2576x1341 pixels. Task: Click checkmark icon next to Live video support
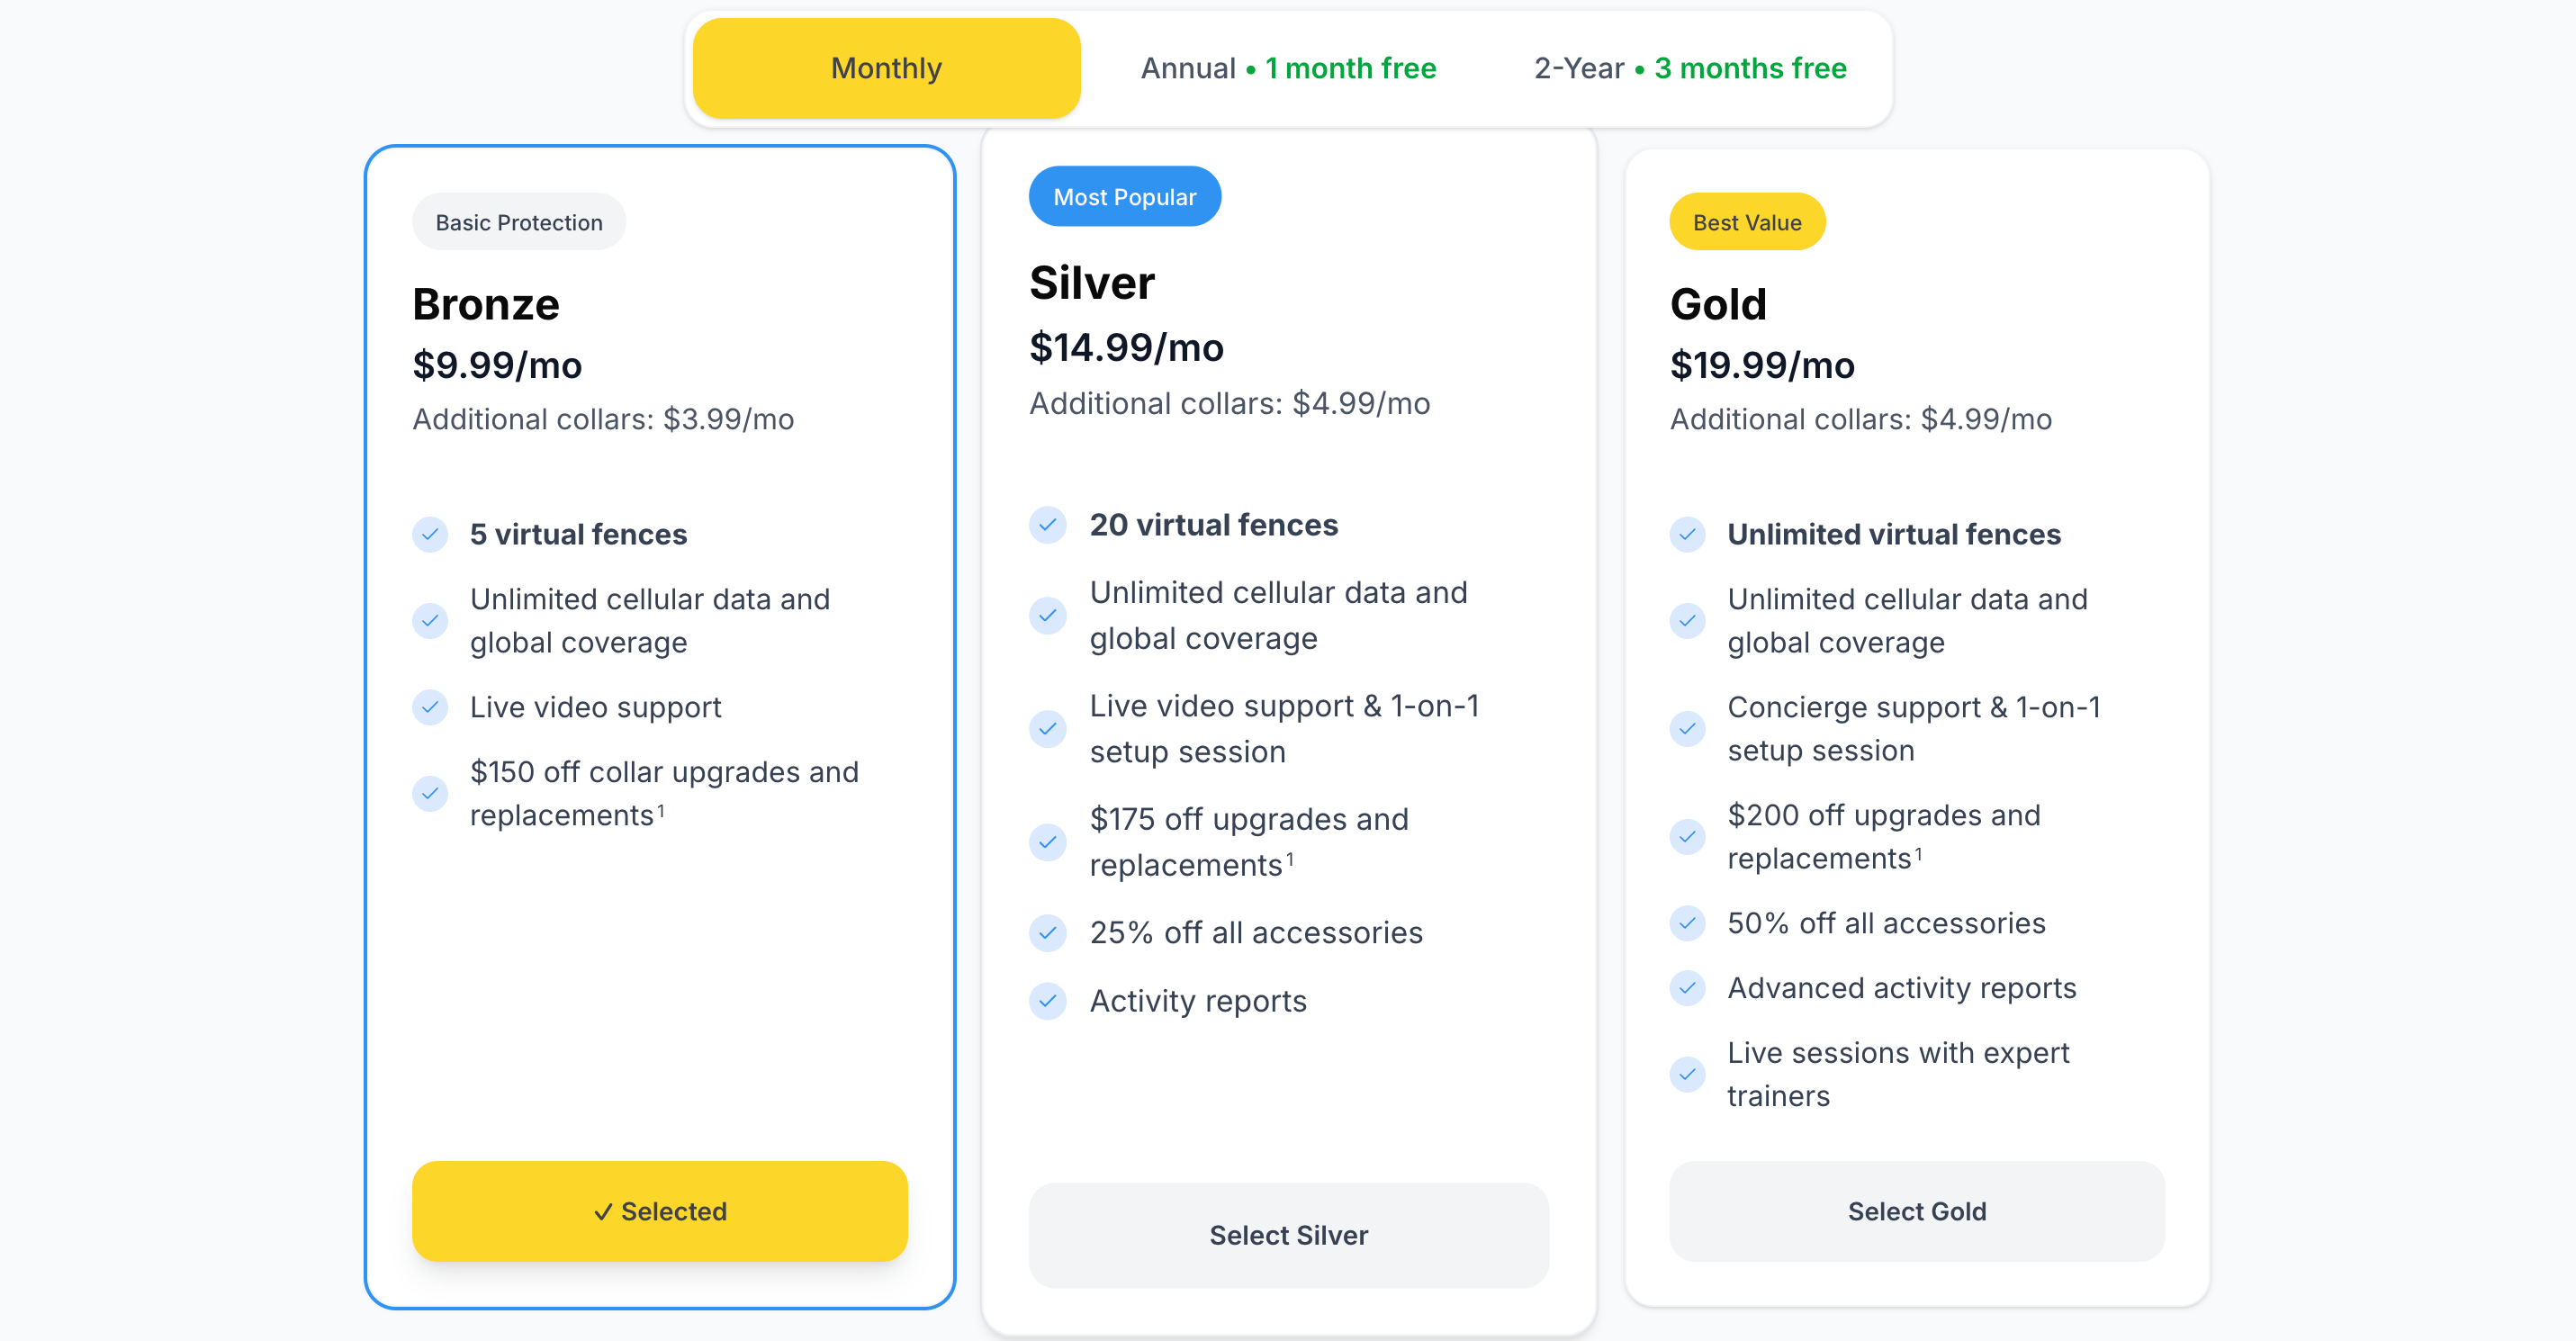coord(430,707)
